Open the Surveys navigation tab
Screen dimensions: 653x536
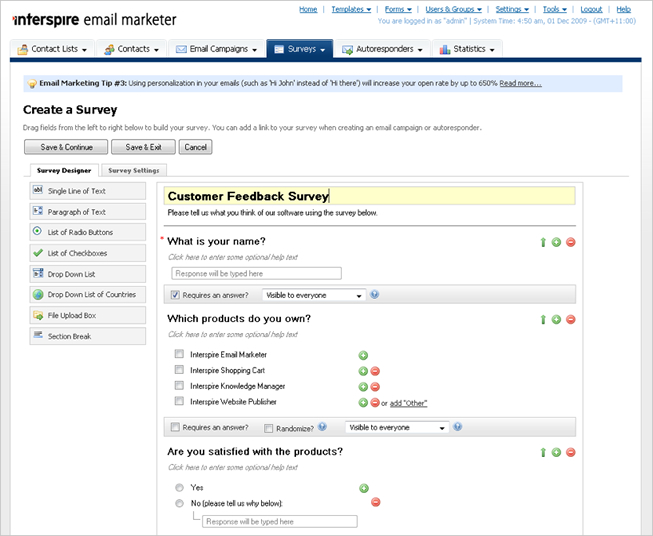coord(300,49)
